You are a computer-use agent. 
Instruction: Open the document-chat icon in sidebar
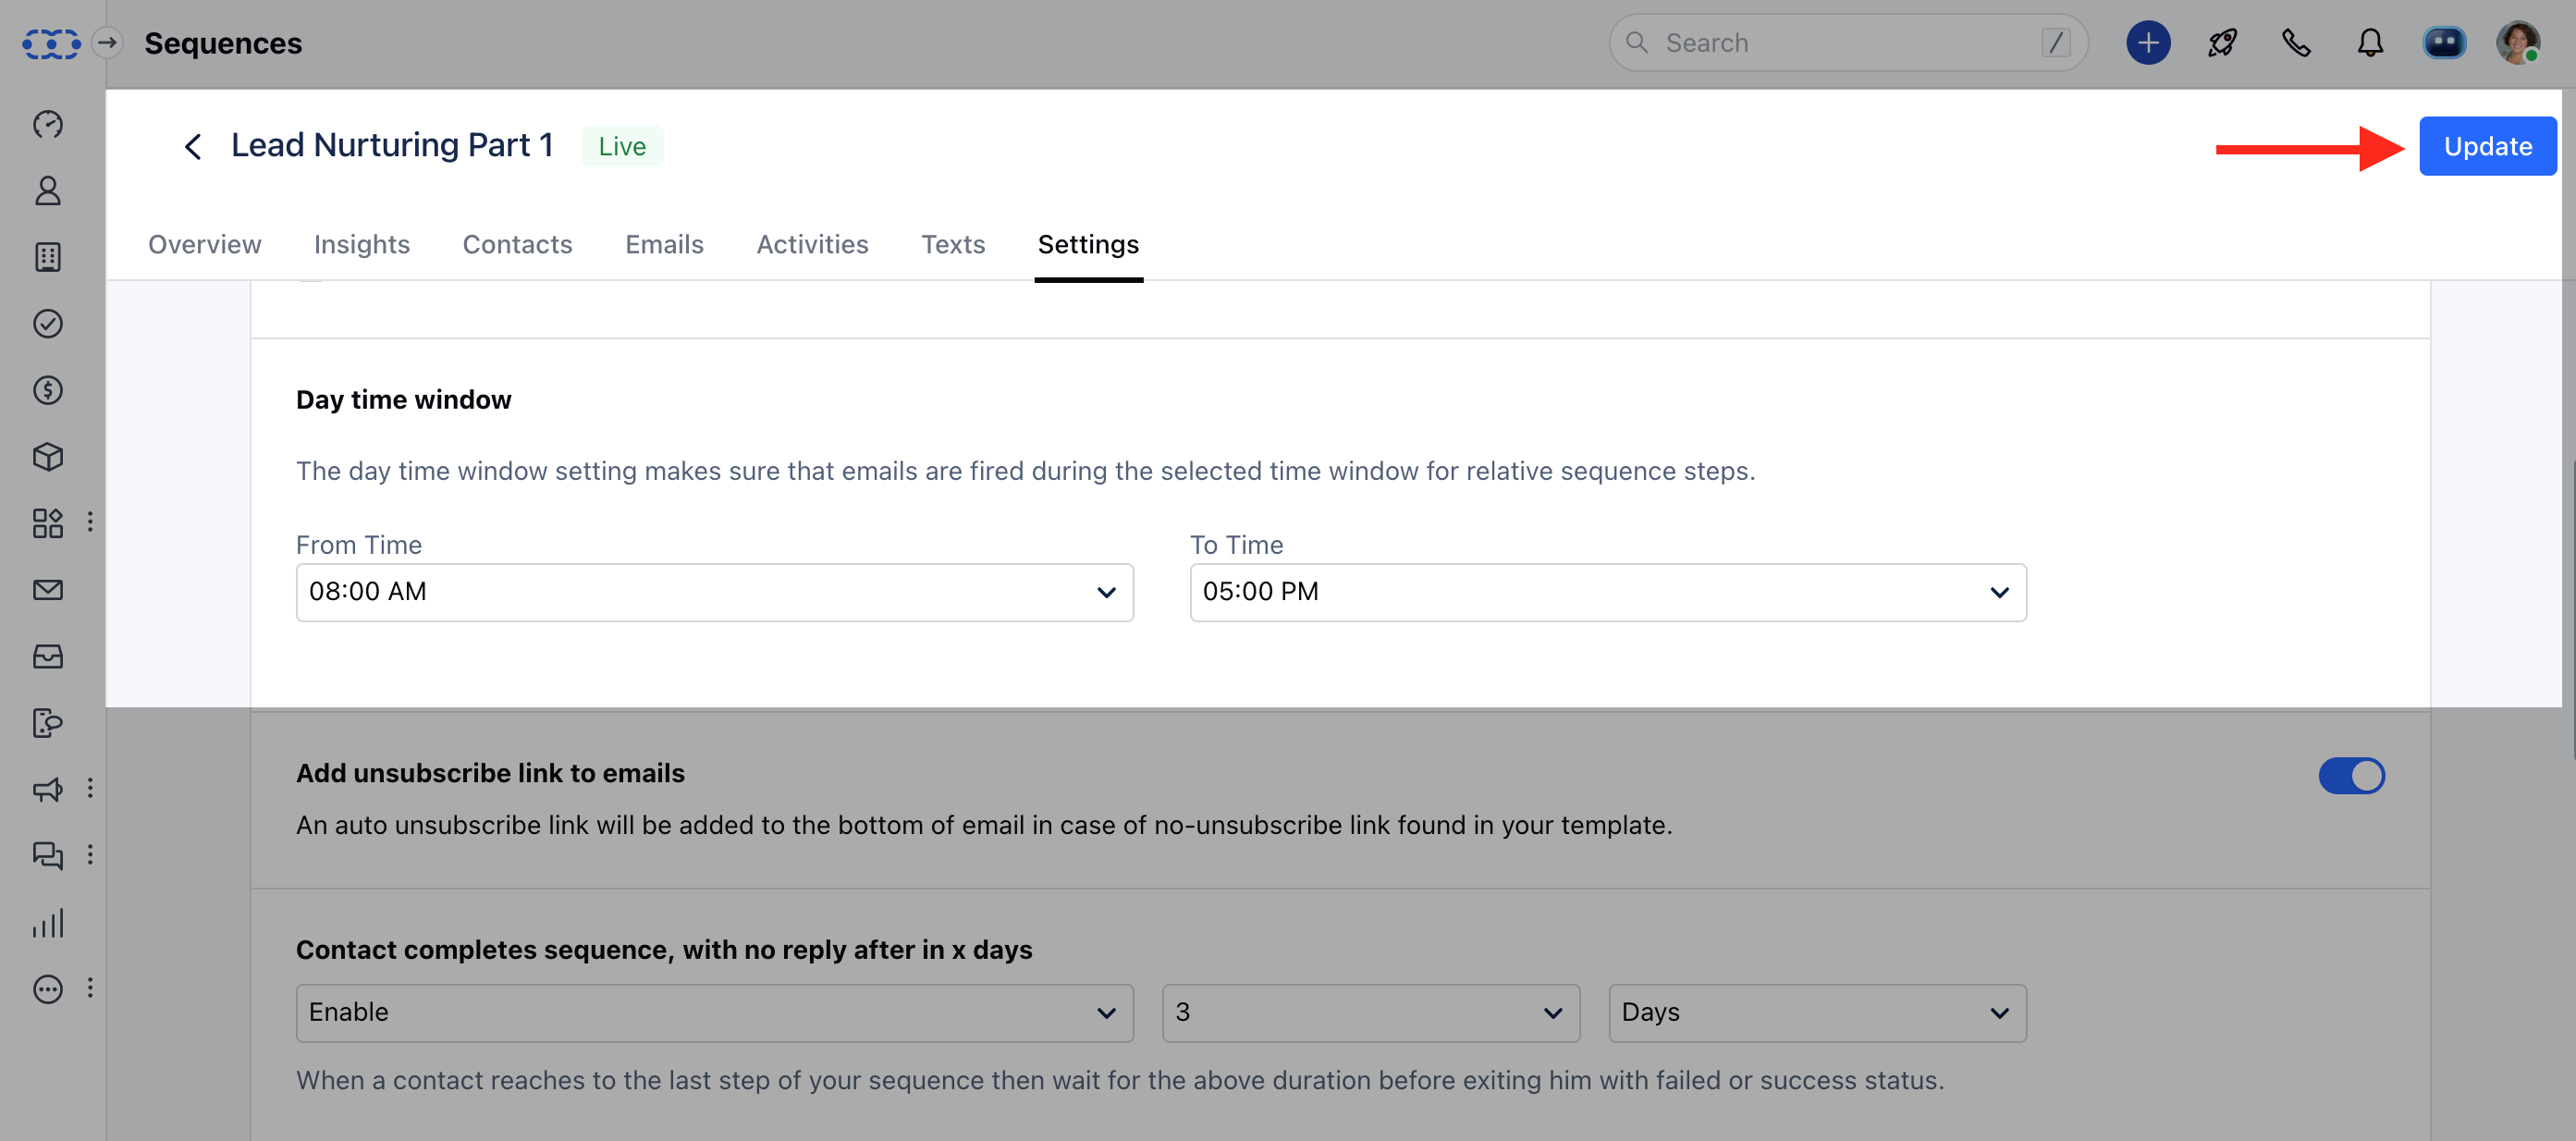tap(48, 723)
